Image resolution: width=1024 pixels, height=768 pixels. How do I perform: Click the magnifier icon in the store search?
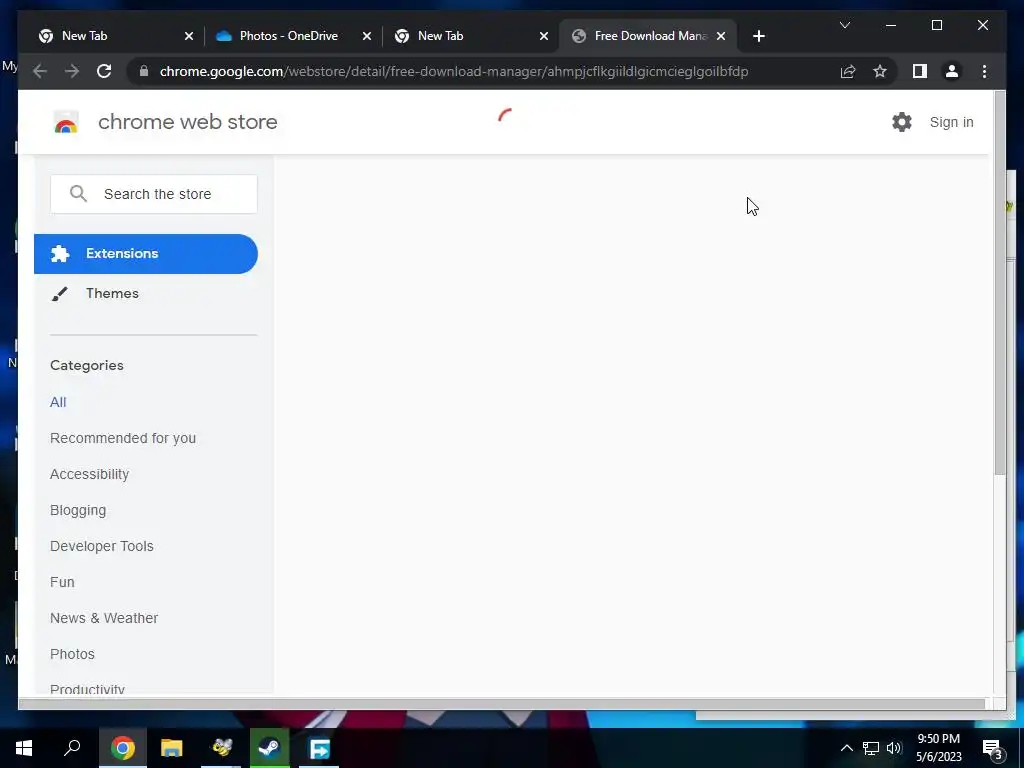(78, 193)
